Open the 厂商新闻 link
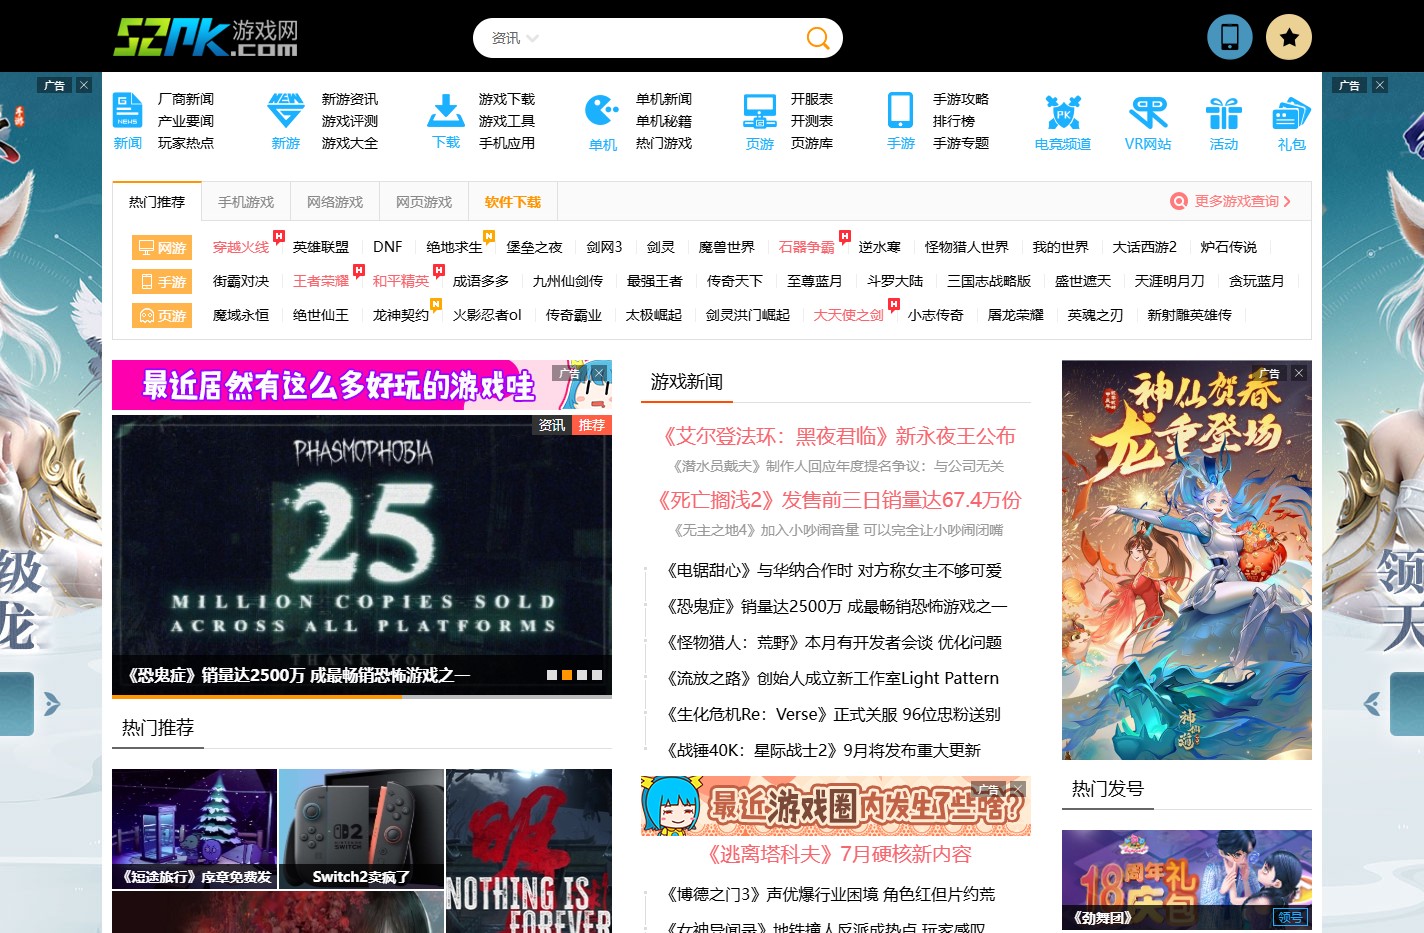Viewport: 1424px width, 933px height. point(186,99)
